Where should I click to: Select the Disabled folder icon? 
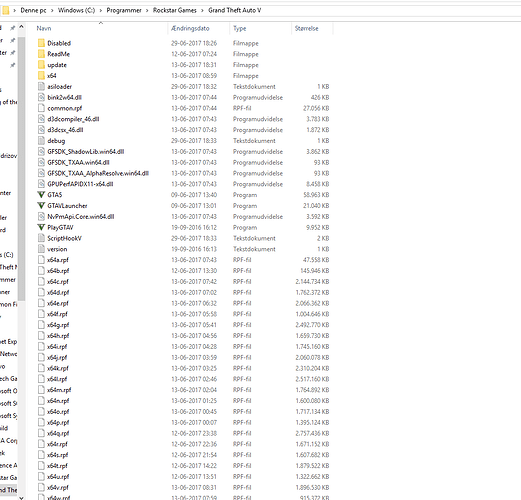(41, 43)
